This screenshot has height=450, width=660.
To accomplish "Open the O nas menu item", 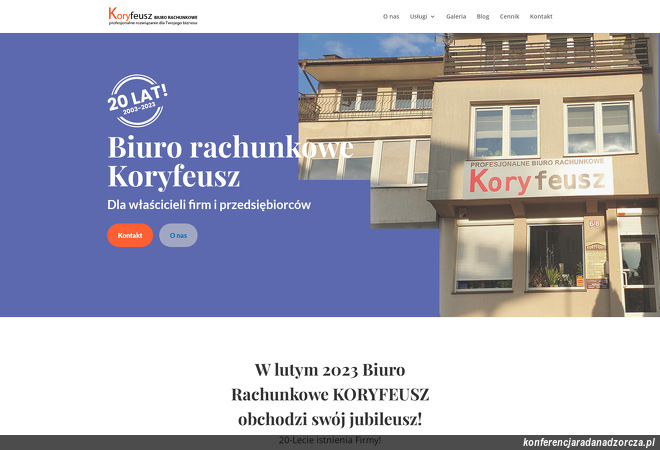I will 391,16.
